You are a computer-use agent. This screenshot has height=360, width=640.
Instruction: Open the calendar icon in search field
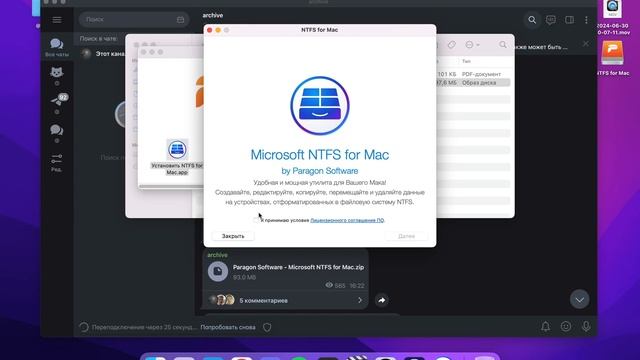click(x=180, y=20)
